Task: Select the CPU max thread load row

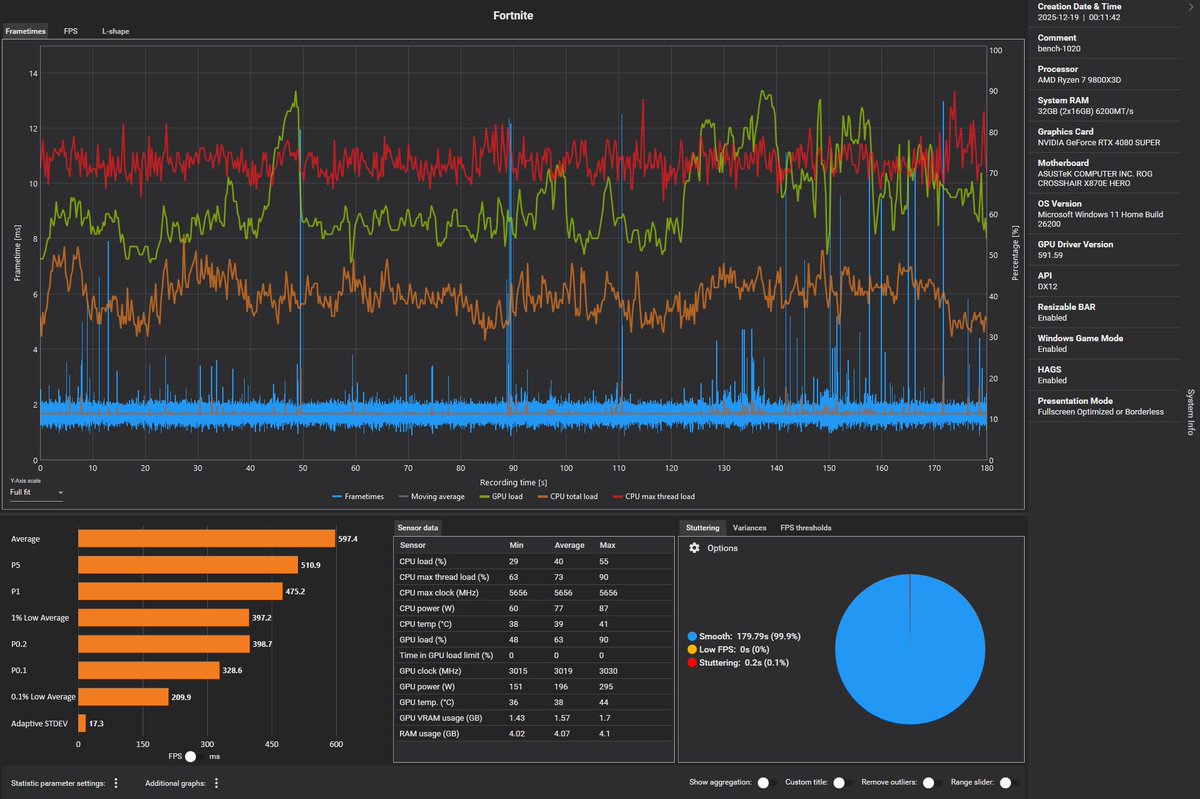Action: point(534,577)
